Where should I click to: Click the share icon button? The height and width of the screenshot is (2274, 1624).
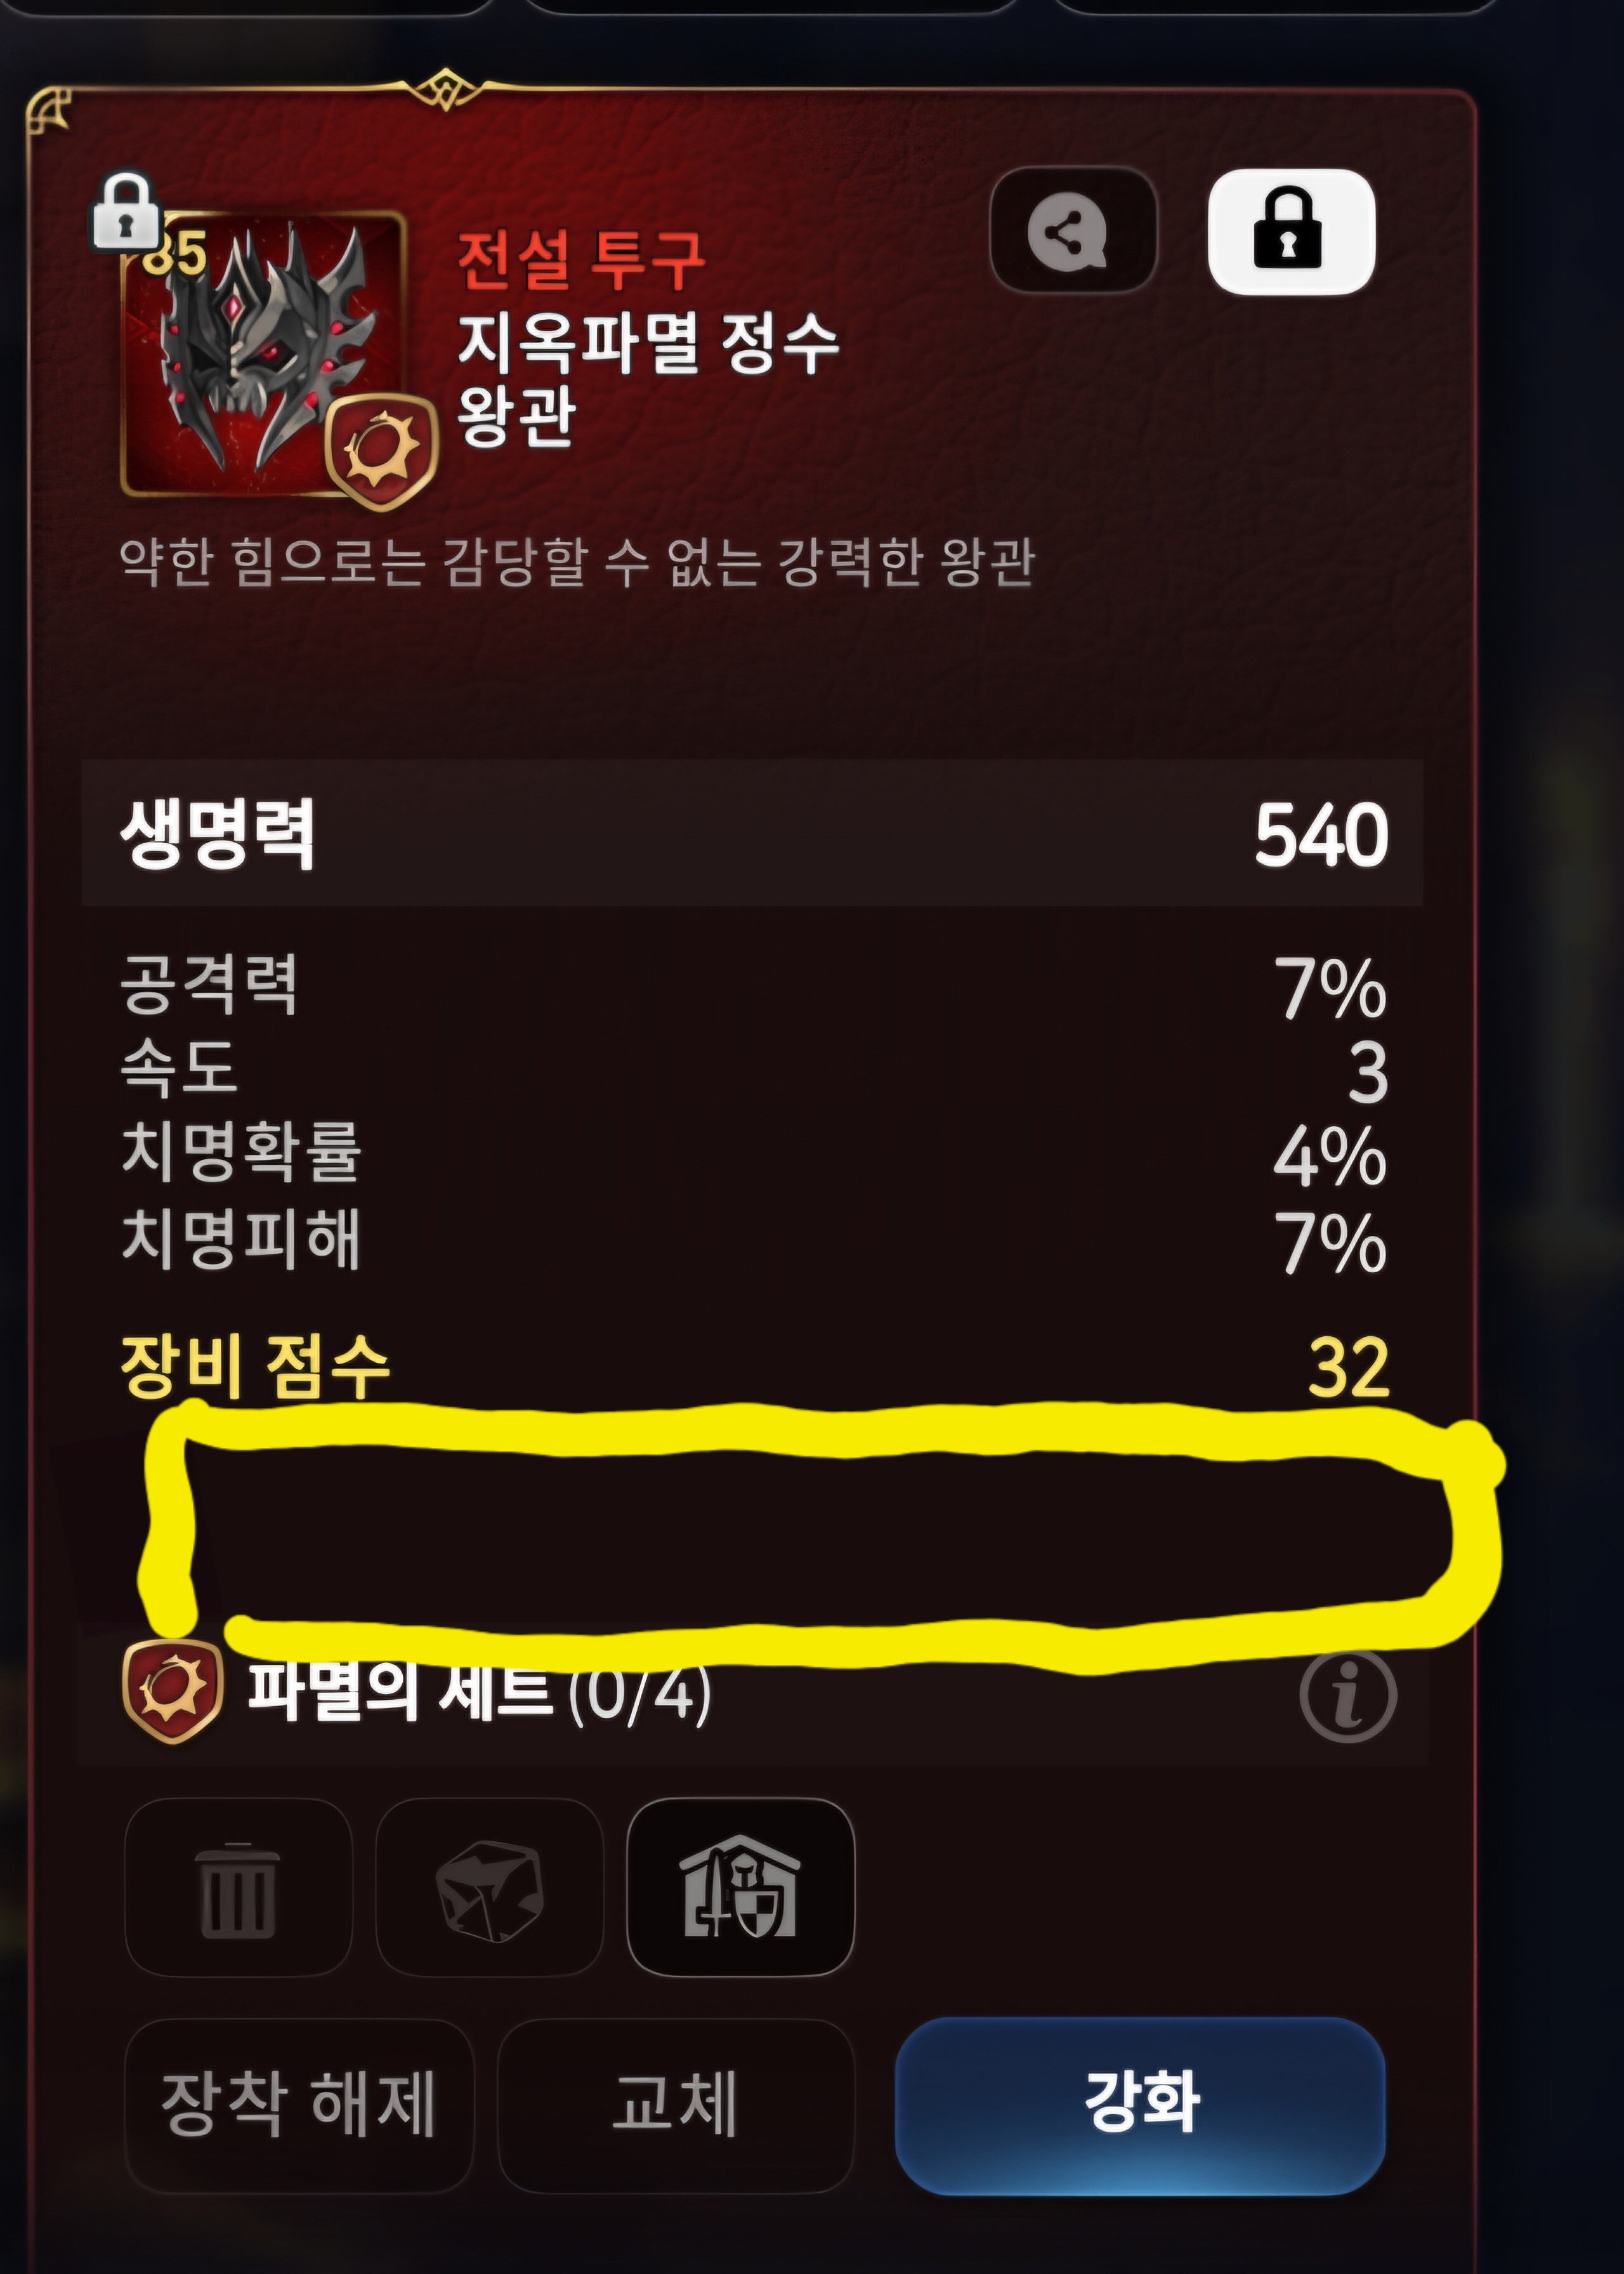[1073, 231]
